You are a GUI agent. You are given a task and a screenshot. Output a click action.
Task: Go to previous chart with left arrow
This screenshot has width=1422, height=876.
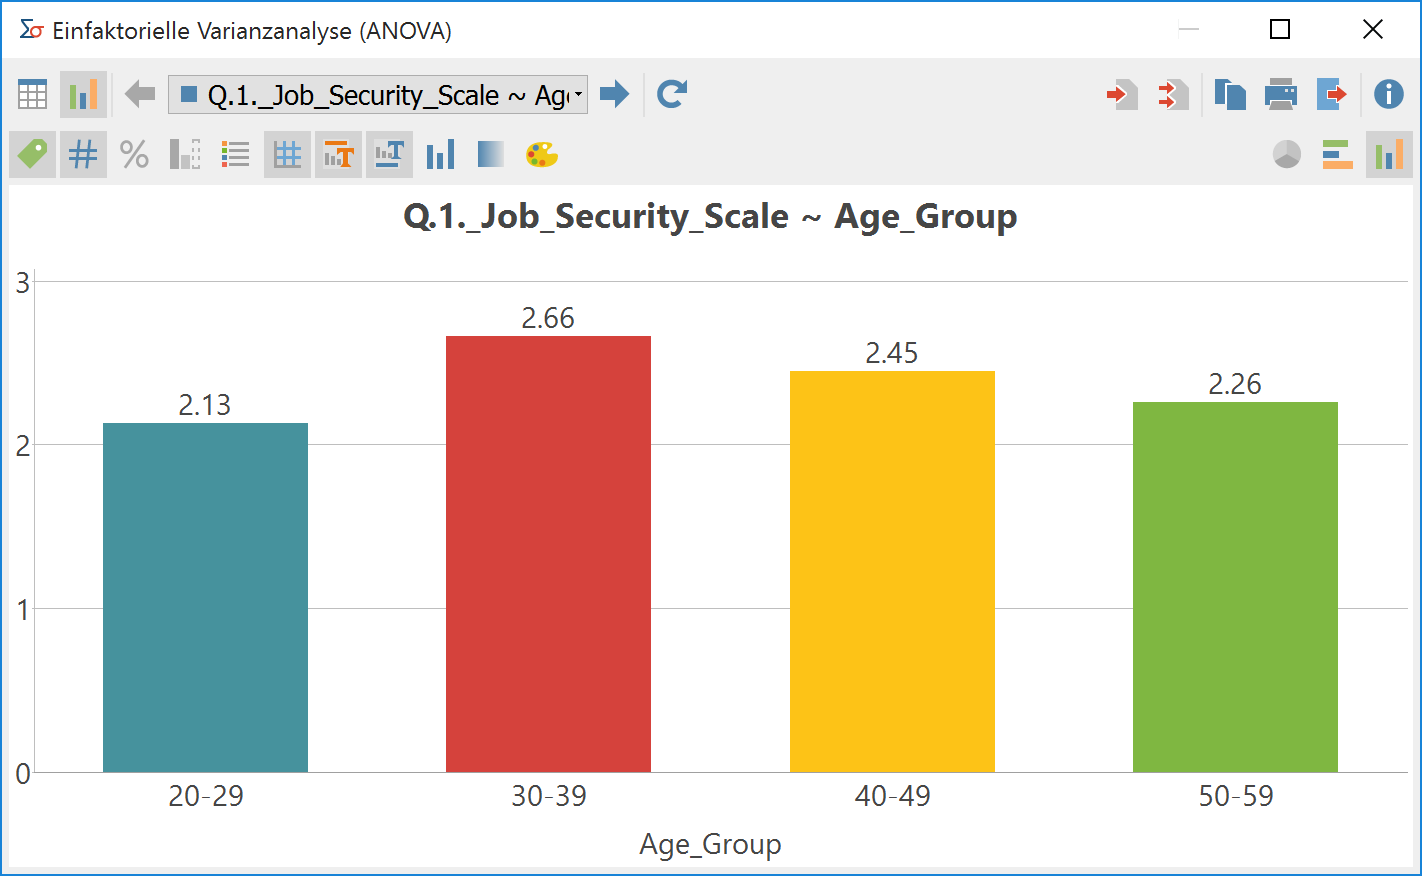[140, 95]
